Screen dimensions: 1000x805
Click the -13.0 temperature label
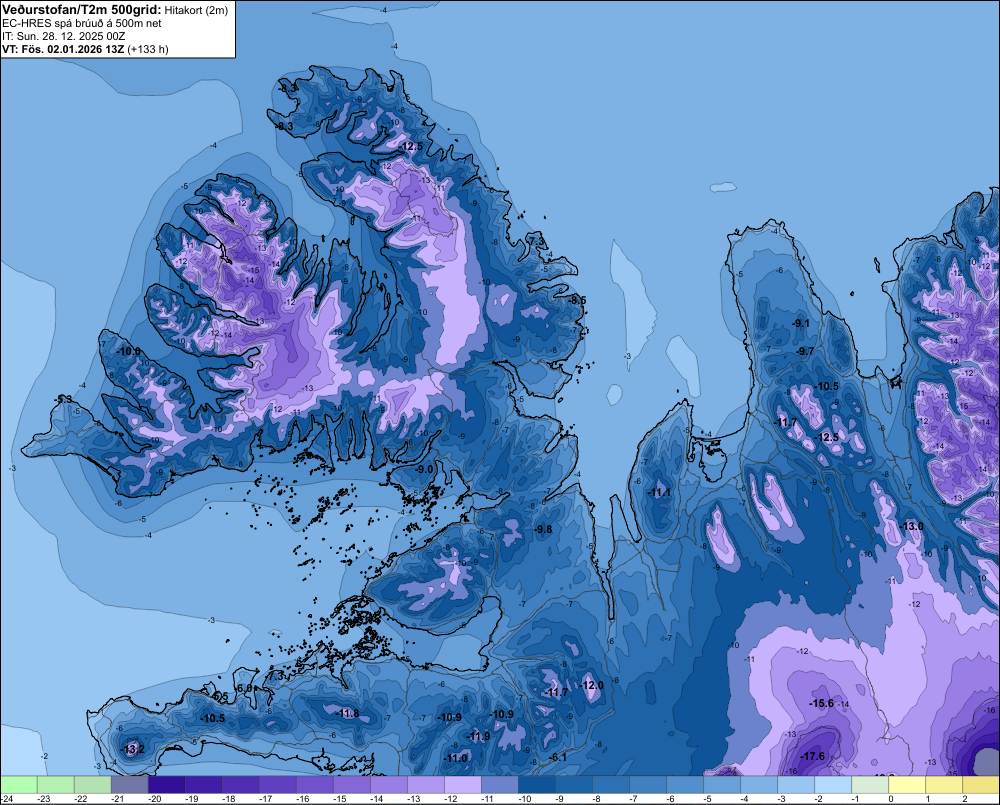coord(912,526)
